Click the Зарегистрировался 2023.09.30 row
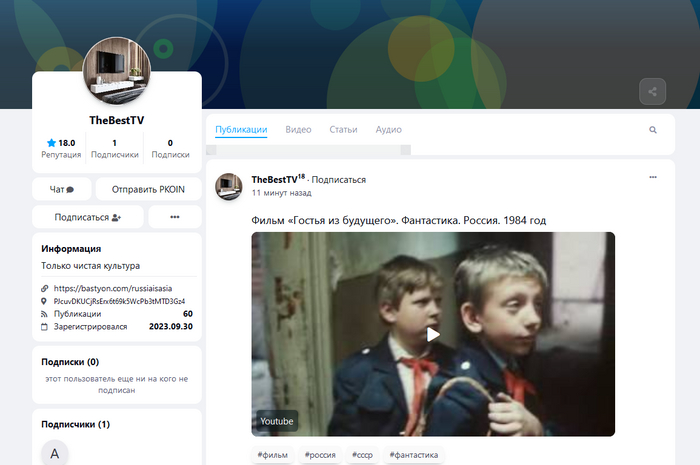Screen dimensions: 700x465 click(117, 327)
